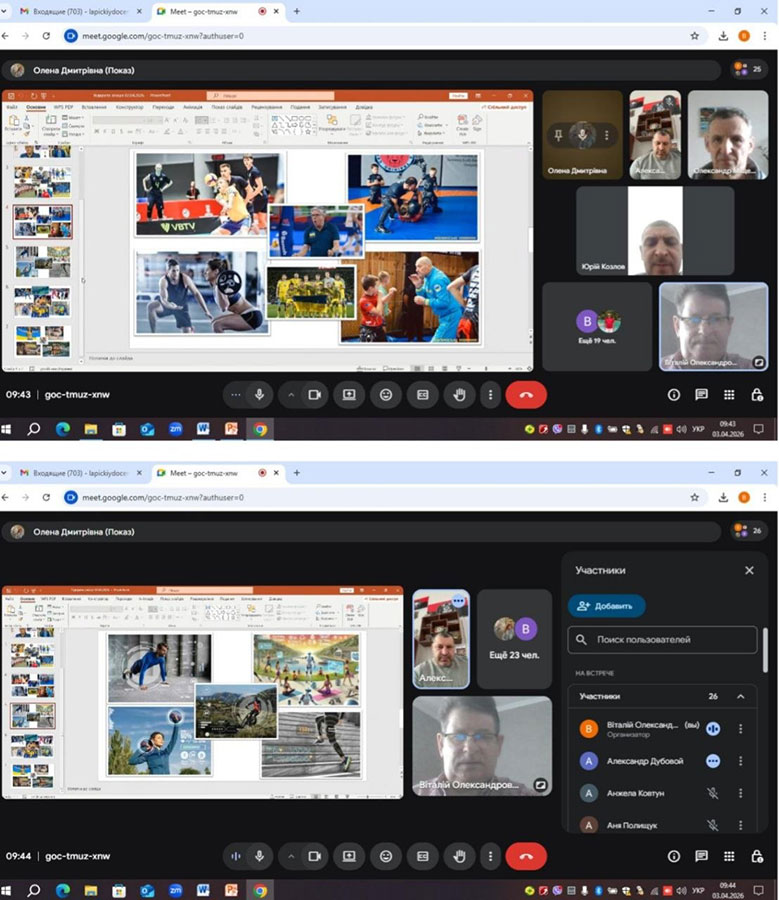
Task: Click the Поиск пользователей search field
Action: point(663,639)
